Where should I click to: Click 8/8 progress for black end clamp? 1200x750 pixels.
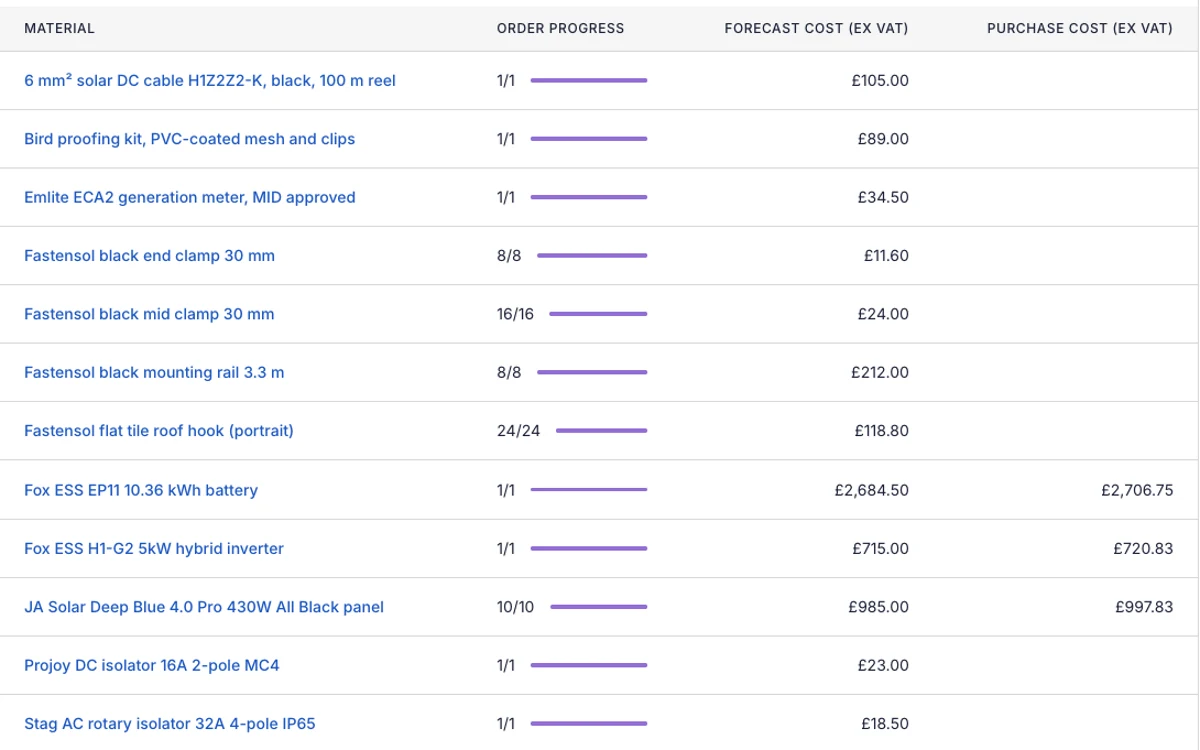click(x=509, y=256)
